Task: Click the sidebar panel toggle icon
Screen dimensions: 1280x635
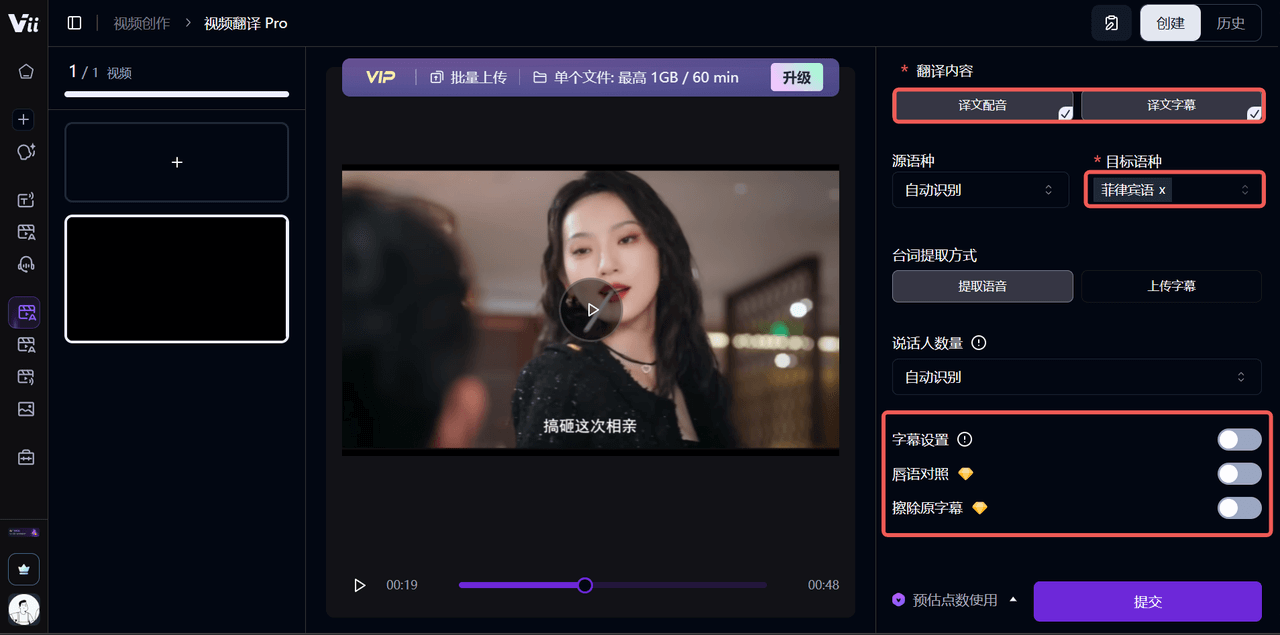Action: [x=74, y=23]
